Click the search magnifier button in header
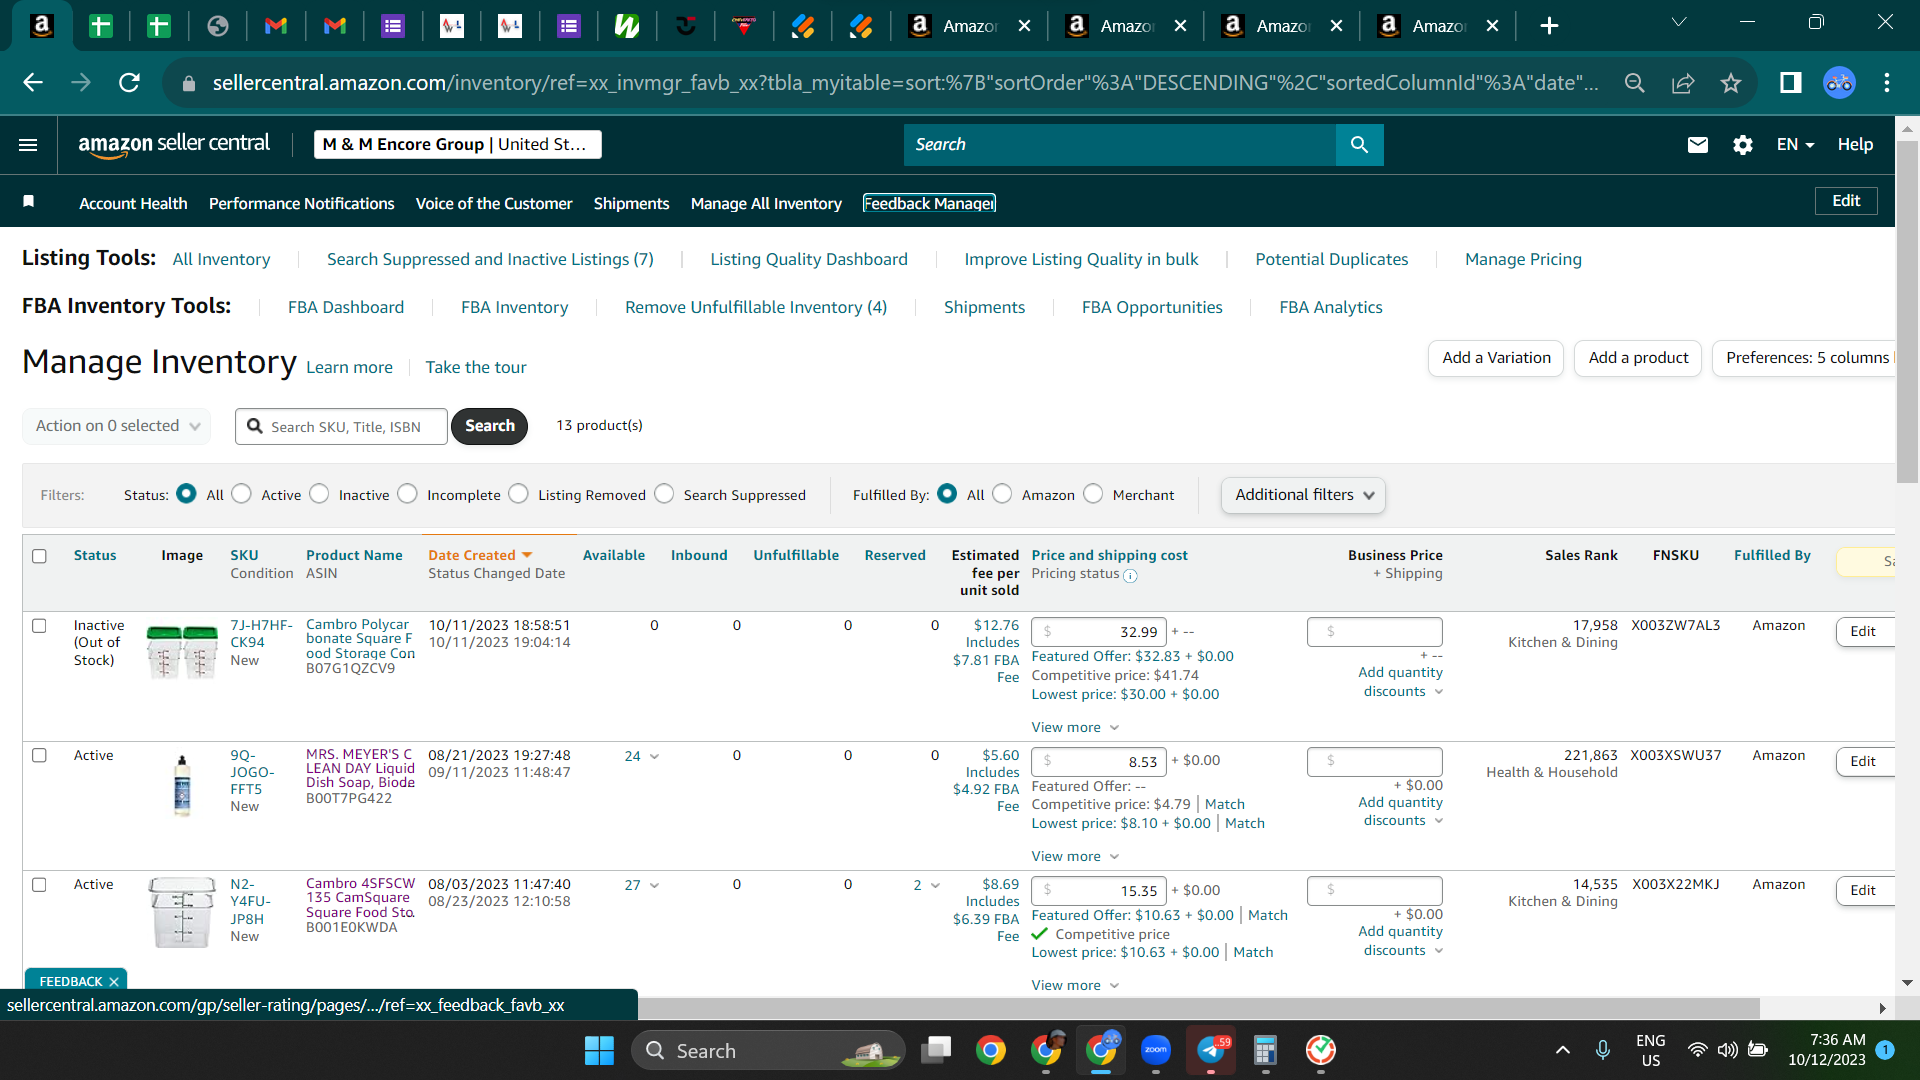Screen dimensions: 1920x1080 point(1359,145)
